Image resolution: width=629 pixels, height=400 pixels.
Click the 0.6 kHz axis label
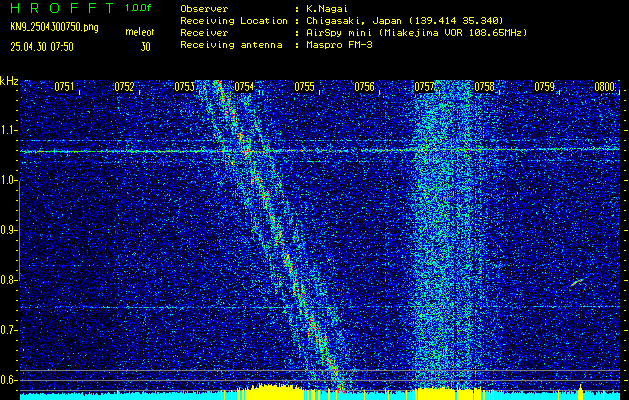pyautogui.click(x=8, y=380)
